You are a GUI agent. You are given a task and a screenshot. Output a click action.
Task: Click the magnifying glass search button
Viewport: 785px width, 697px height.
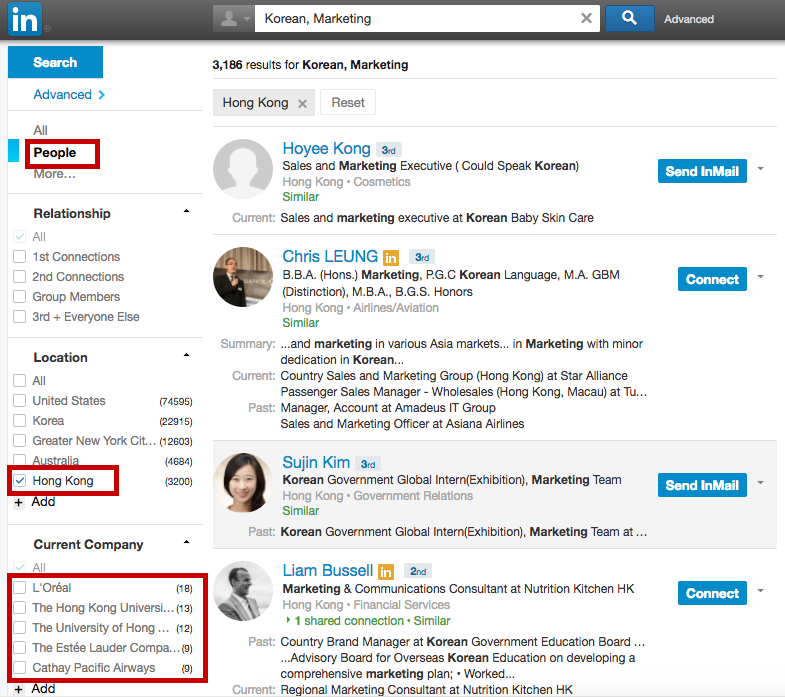pyautogui.click(x=629, y=19)
